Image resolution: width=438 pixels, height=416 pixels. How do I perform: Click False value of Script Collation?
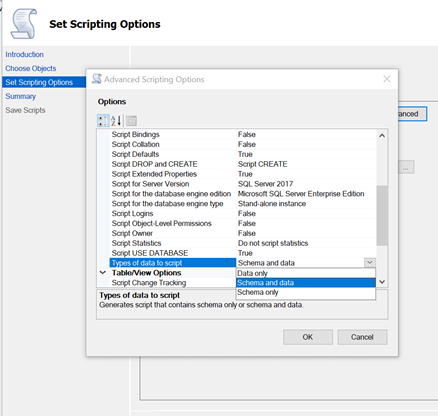(247, 144)
